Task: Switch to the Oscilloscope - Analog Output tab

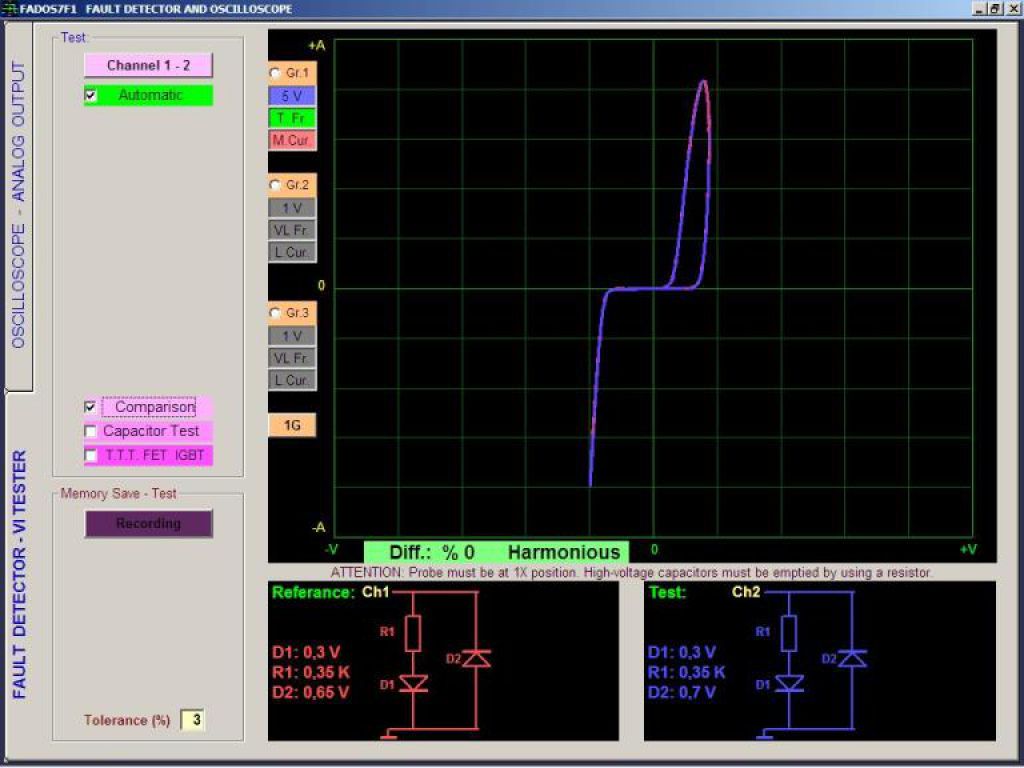Action: [18, 206]
